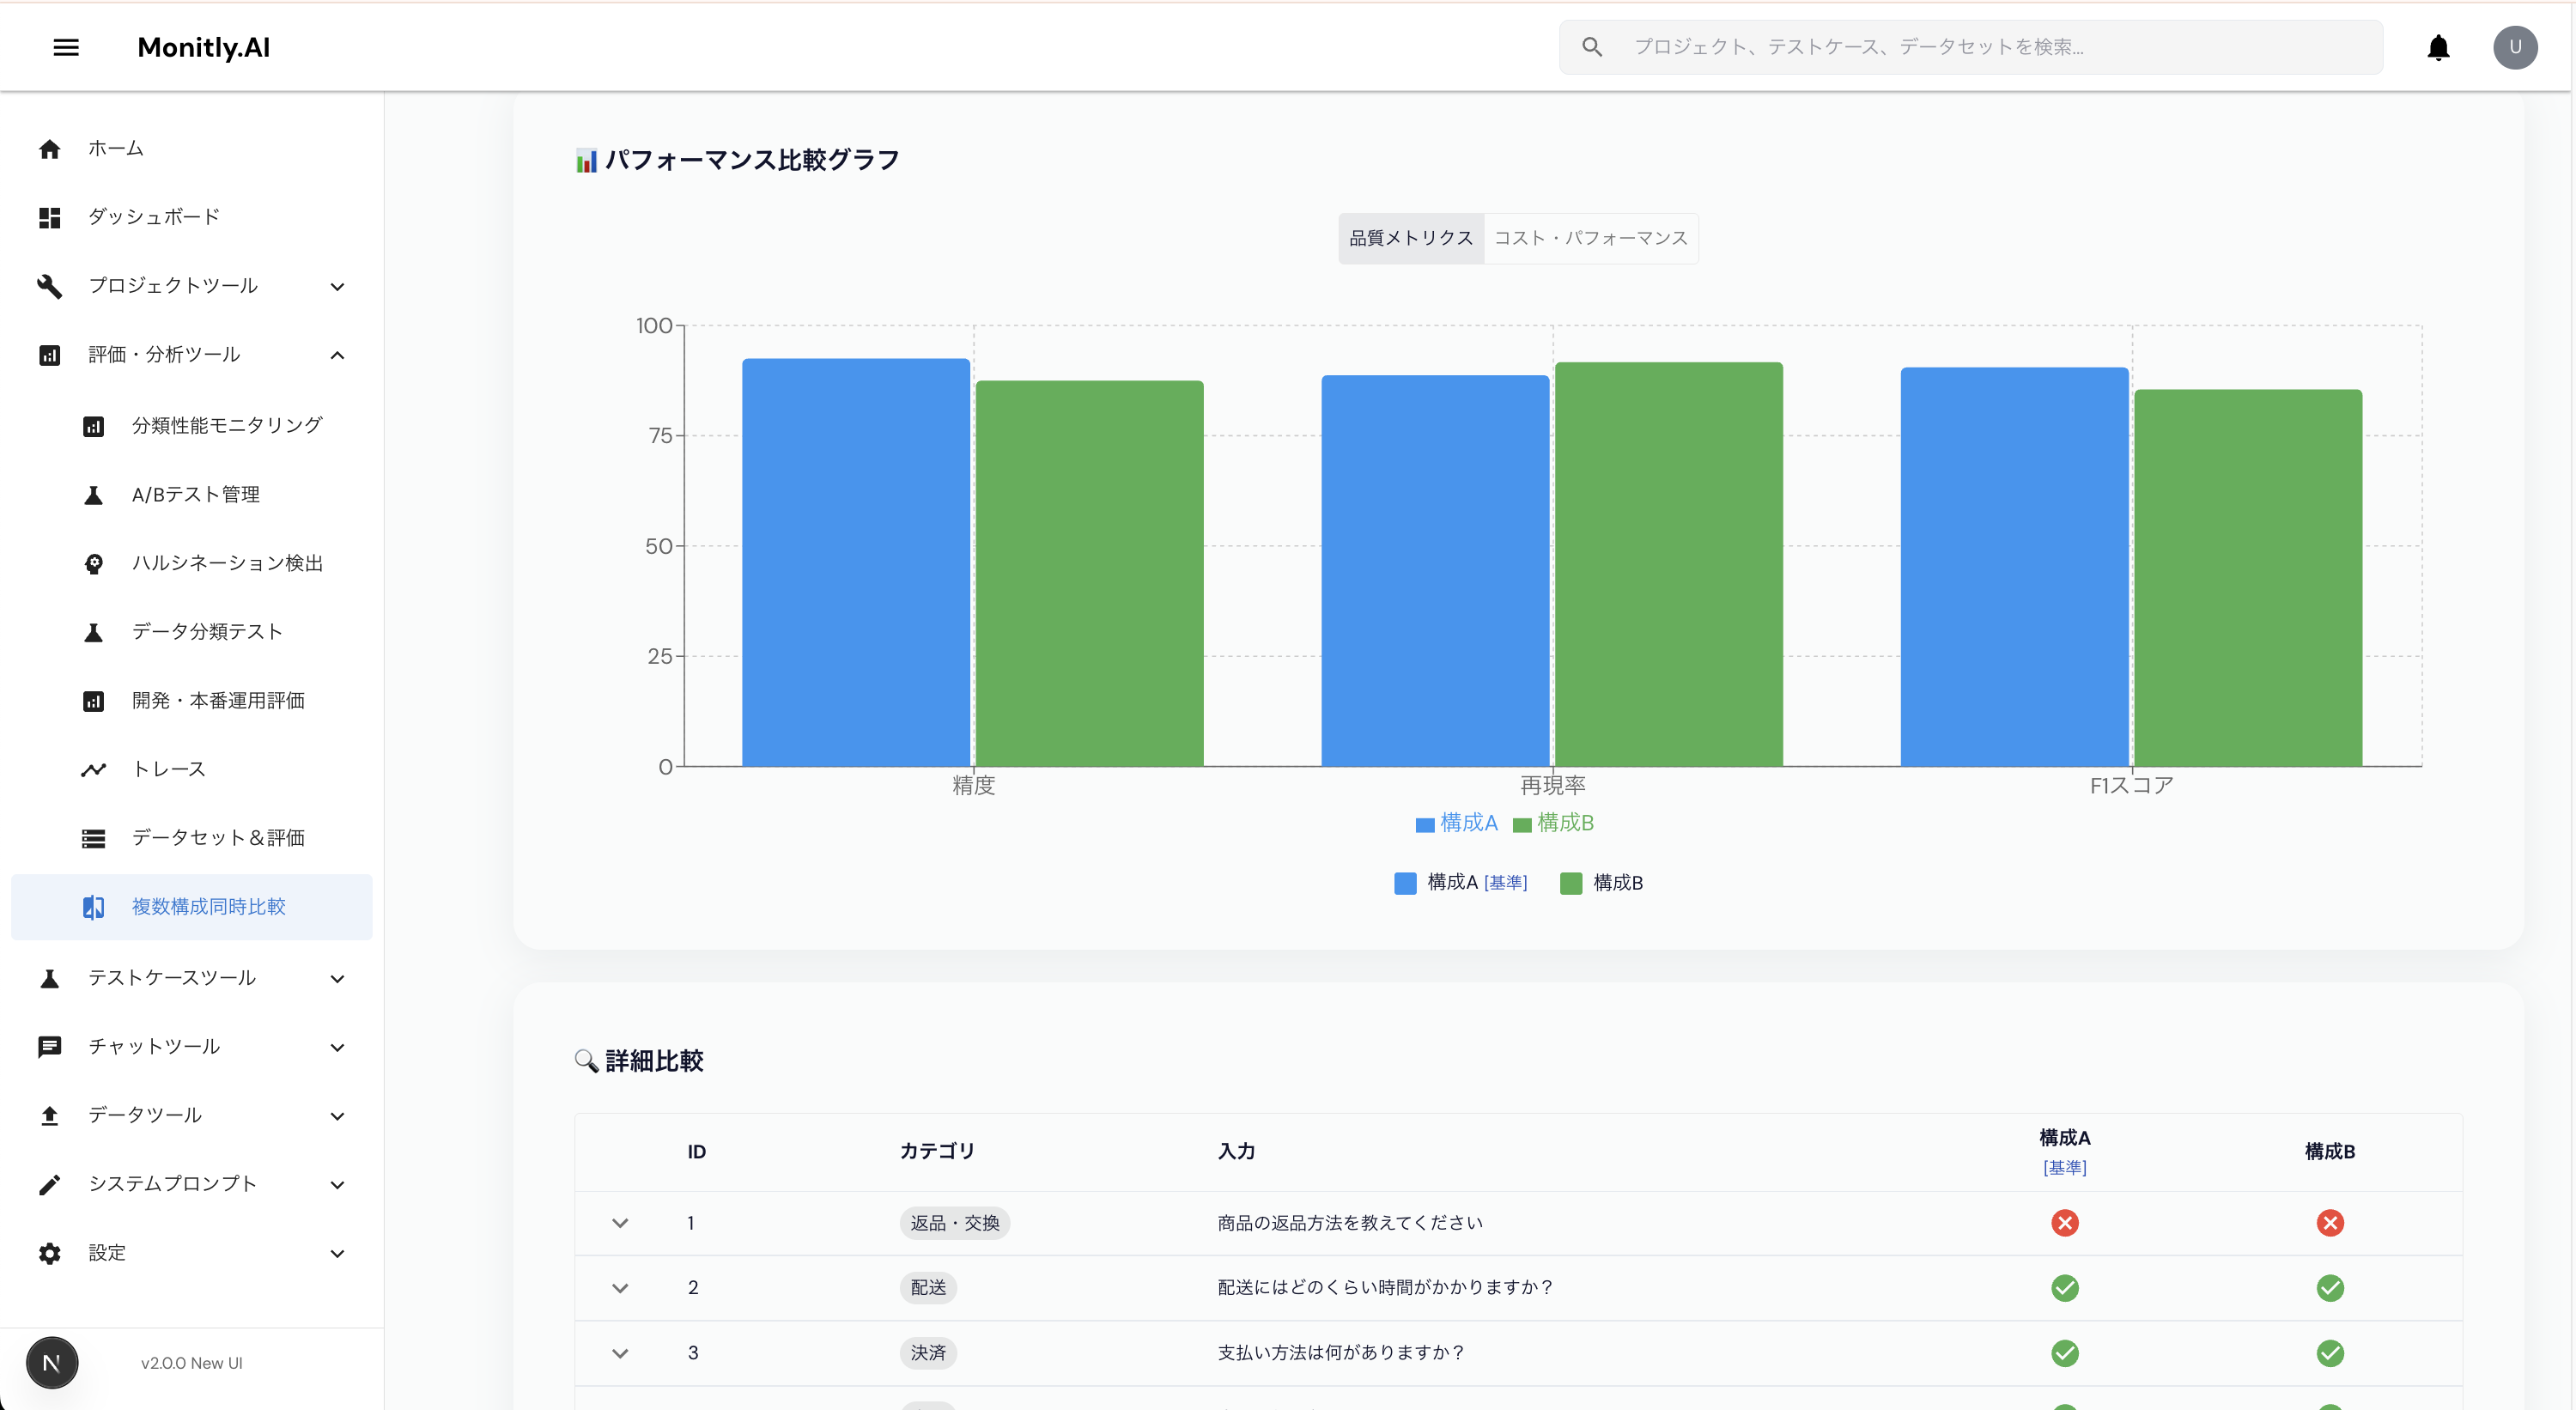Click the round N badge icon
Viewport: 2576px width, 1410px height.
tap(52, 1362)
